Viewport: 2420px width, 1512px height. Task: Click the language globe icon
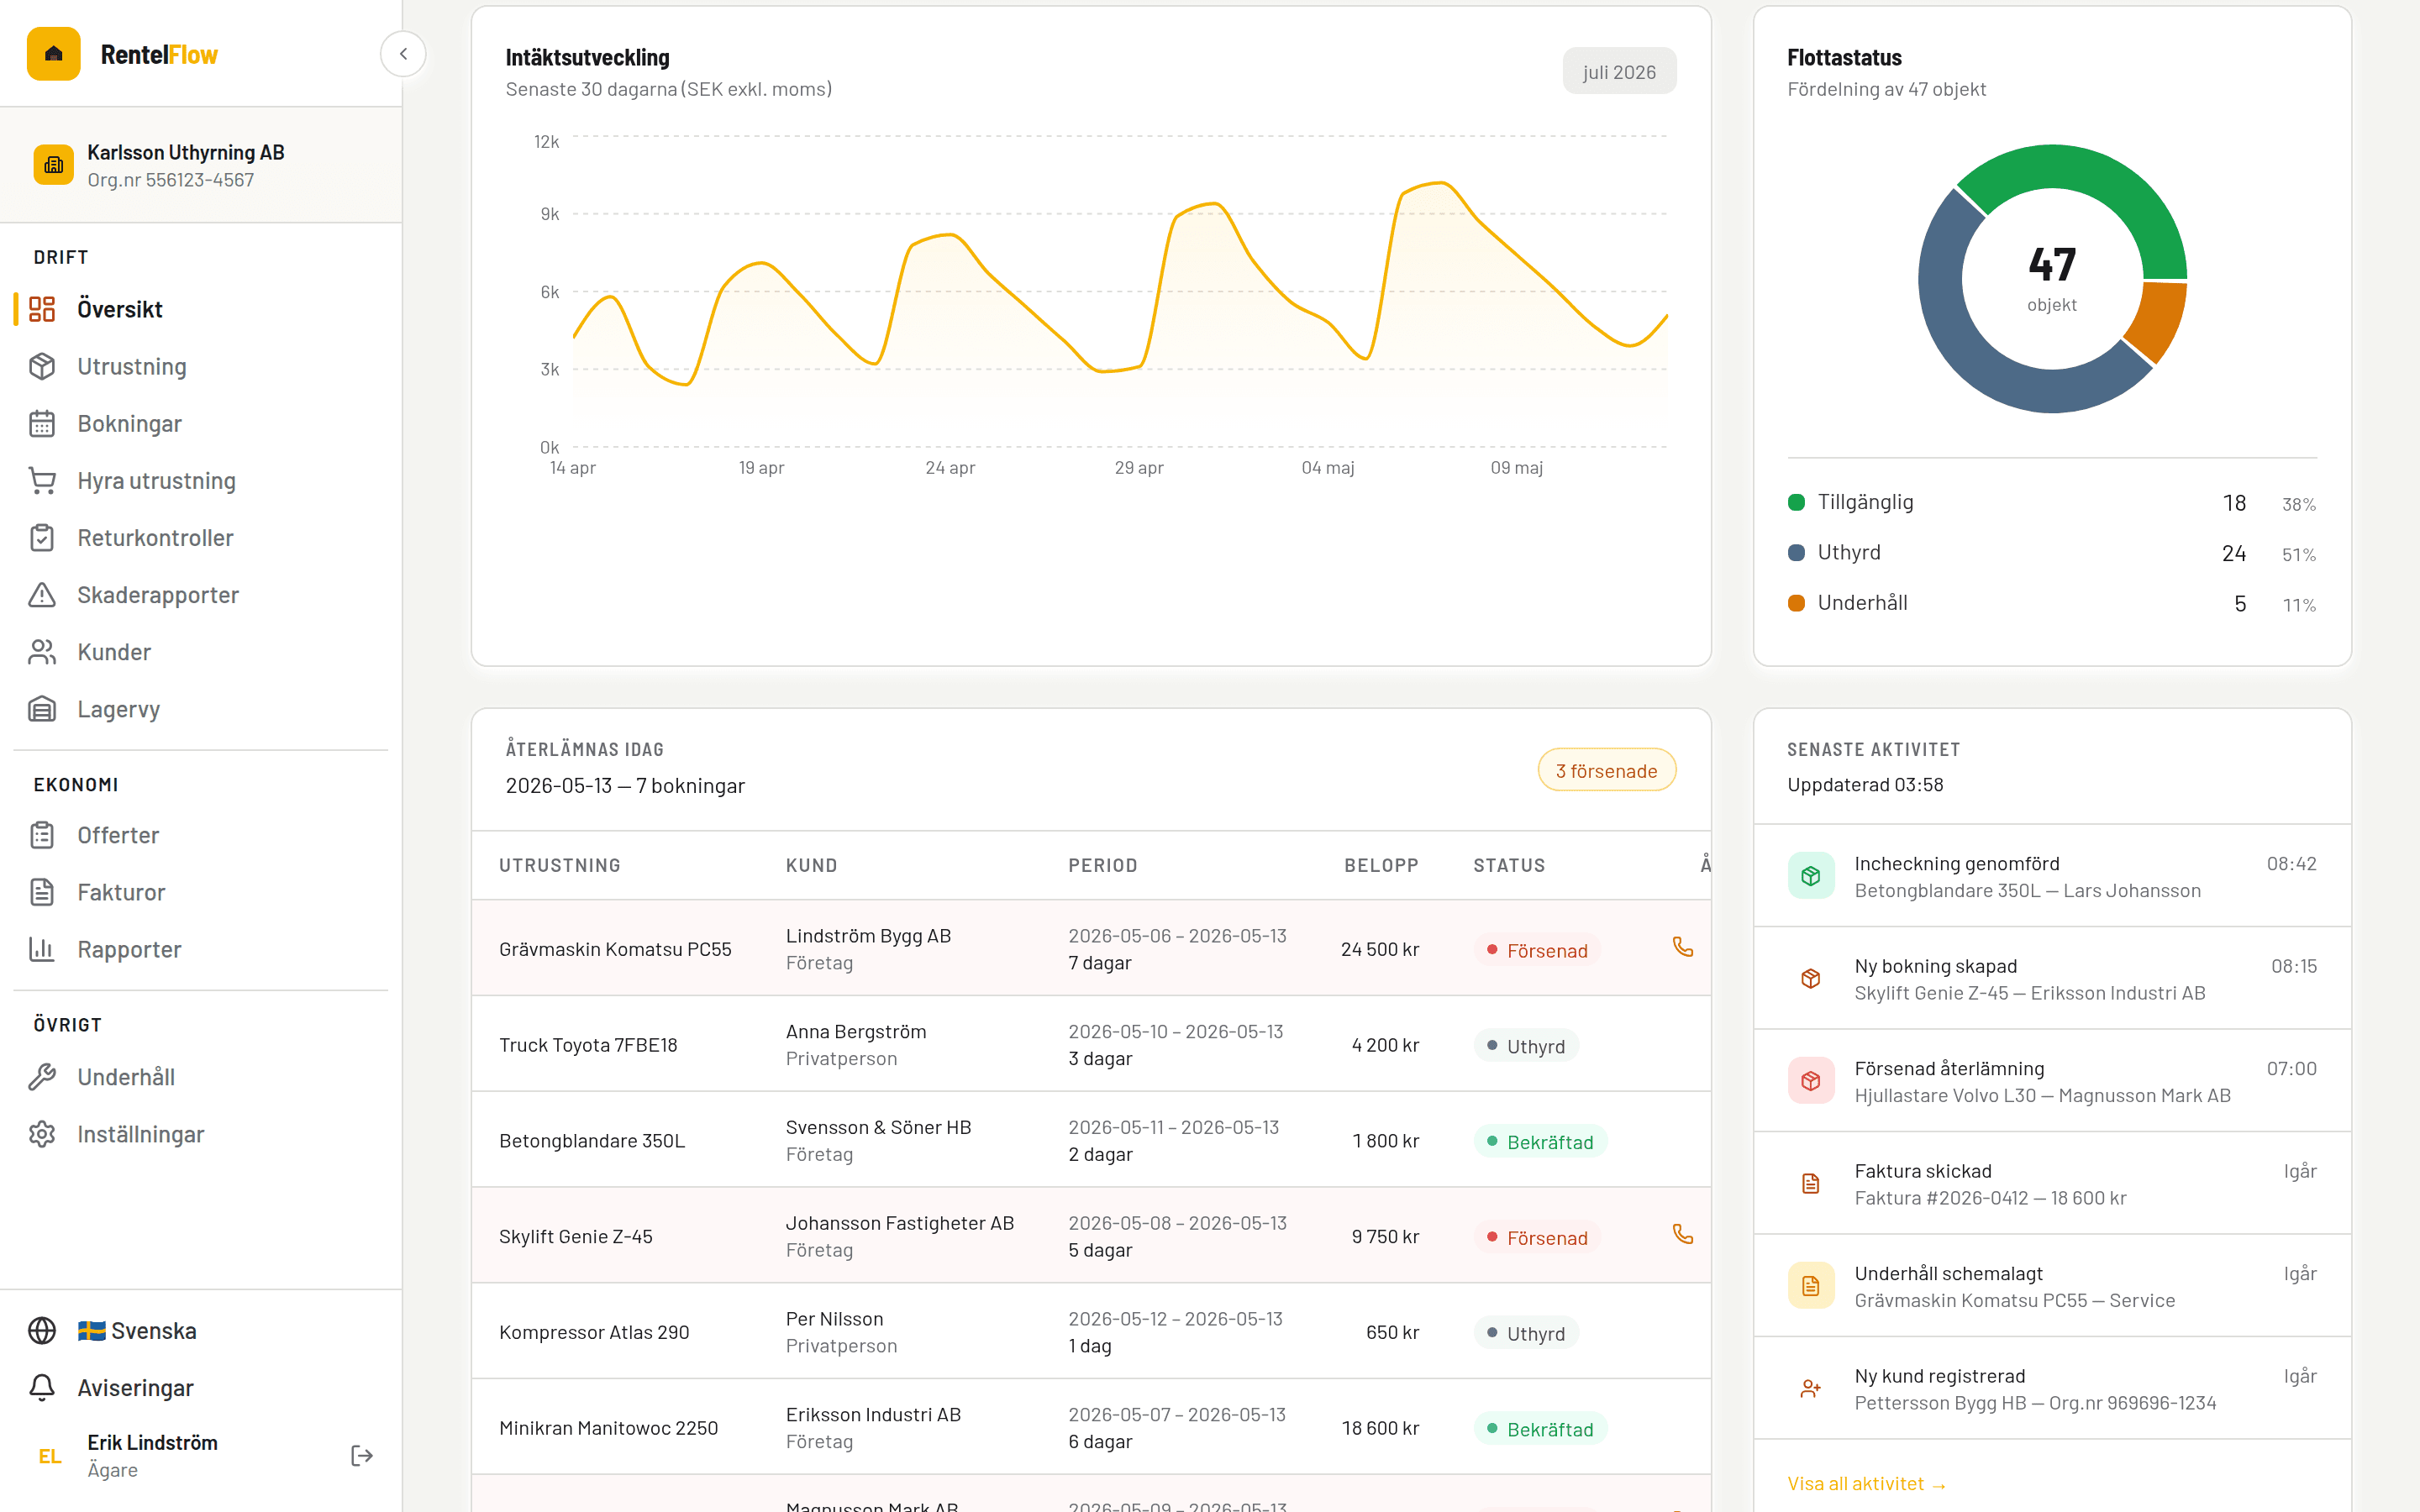[42, 1330]
